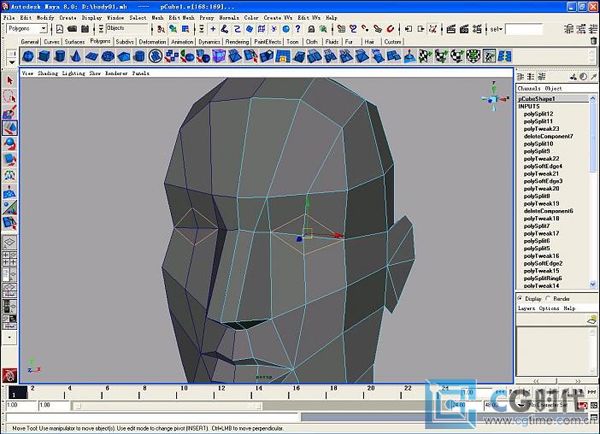600x434 pixels.
Task: Switch to the Surfaces shelf tab
Action: click(75, 41)
